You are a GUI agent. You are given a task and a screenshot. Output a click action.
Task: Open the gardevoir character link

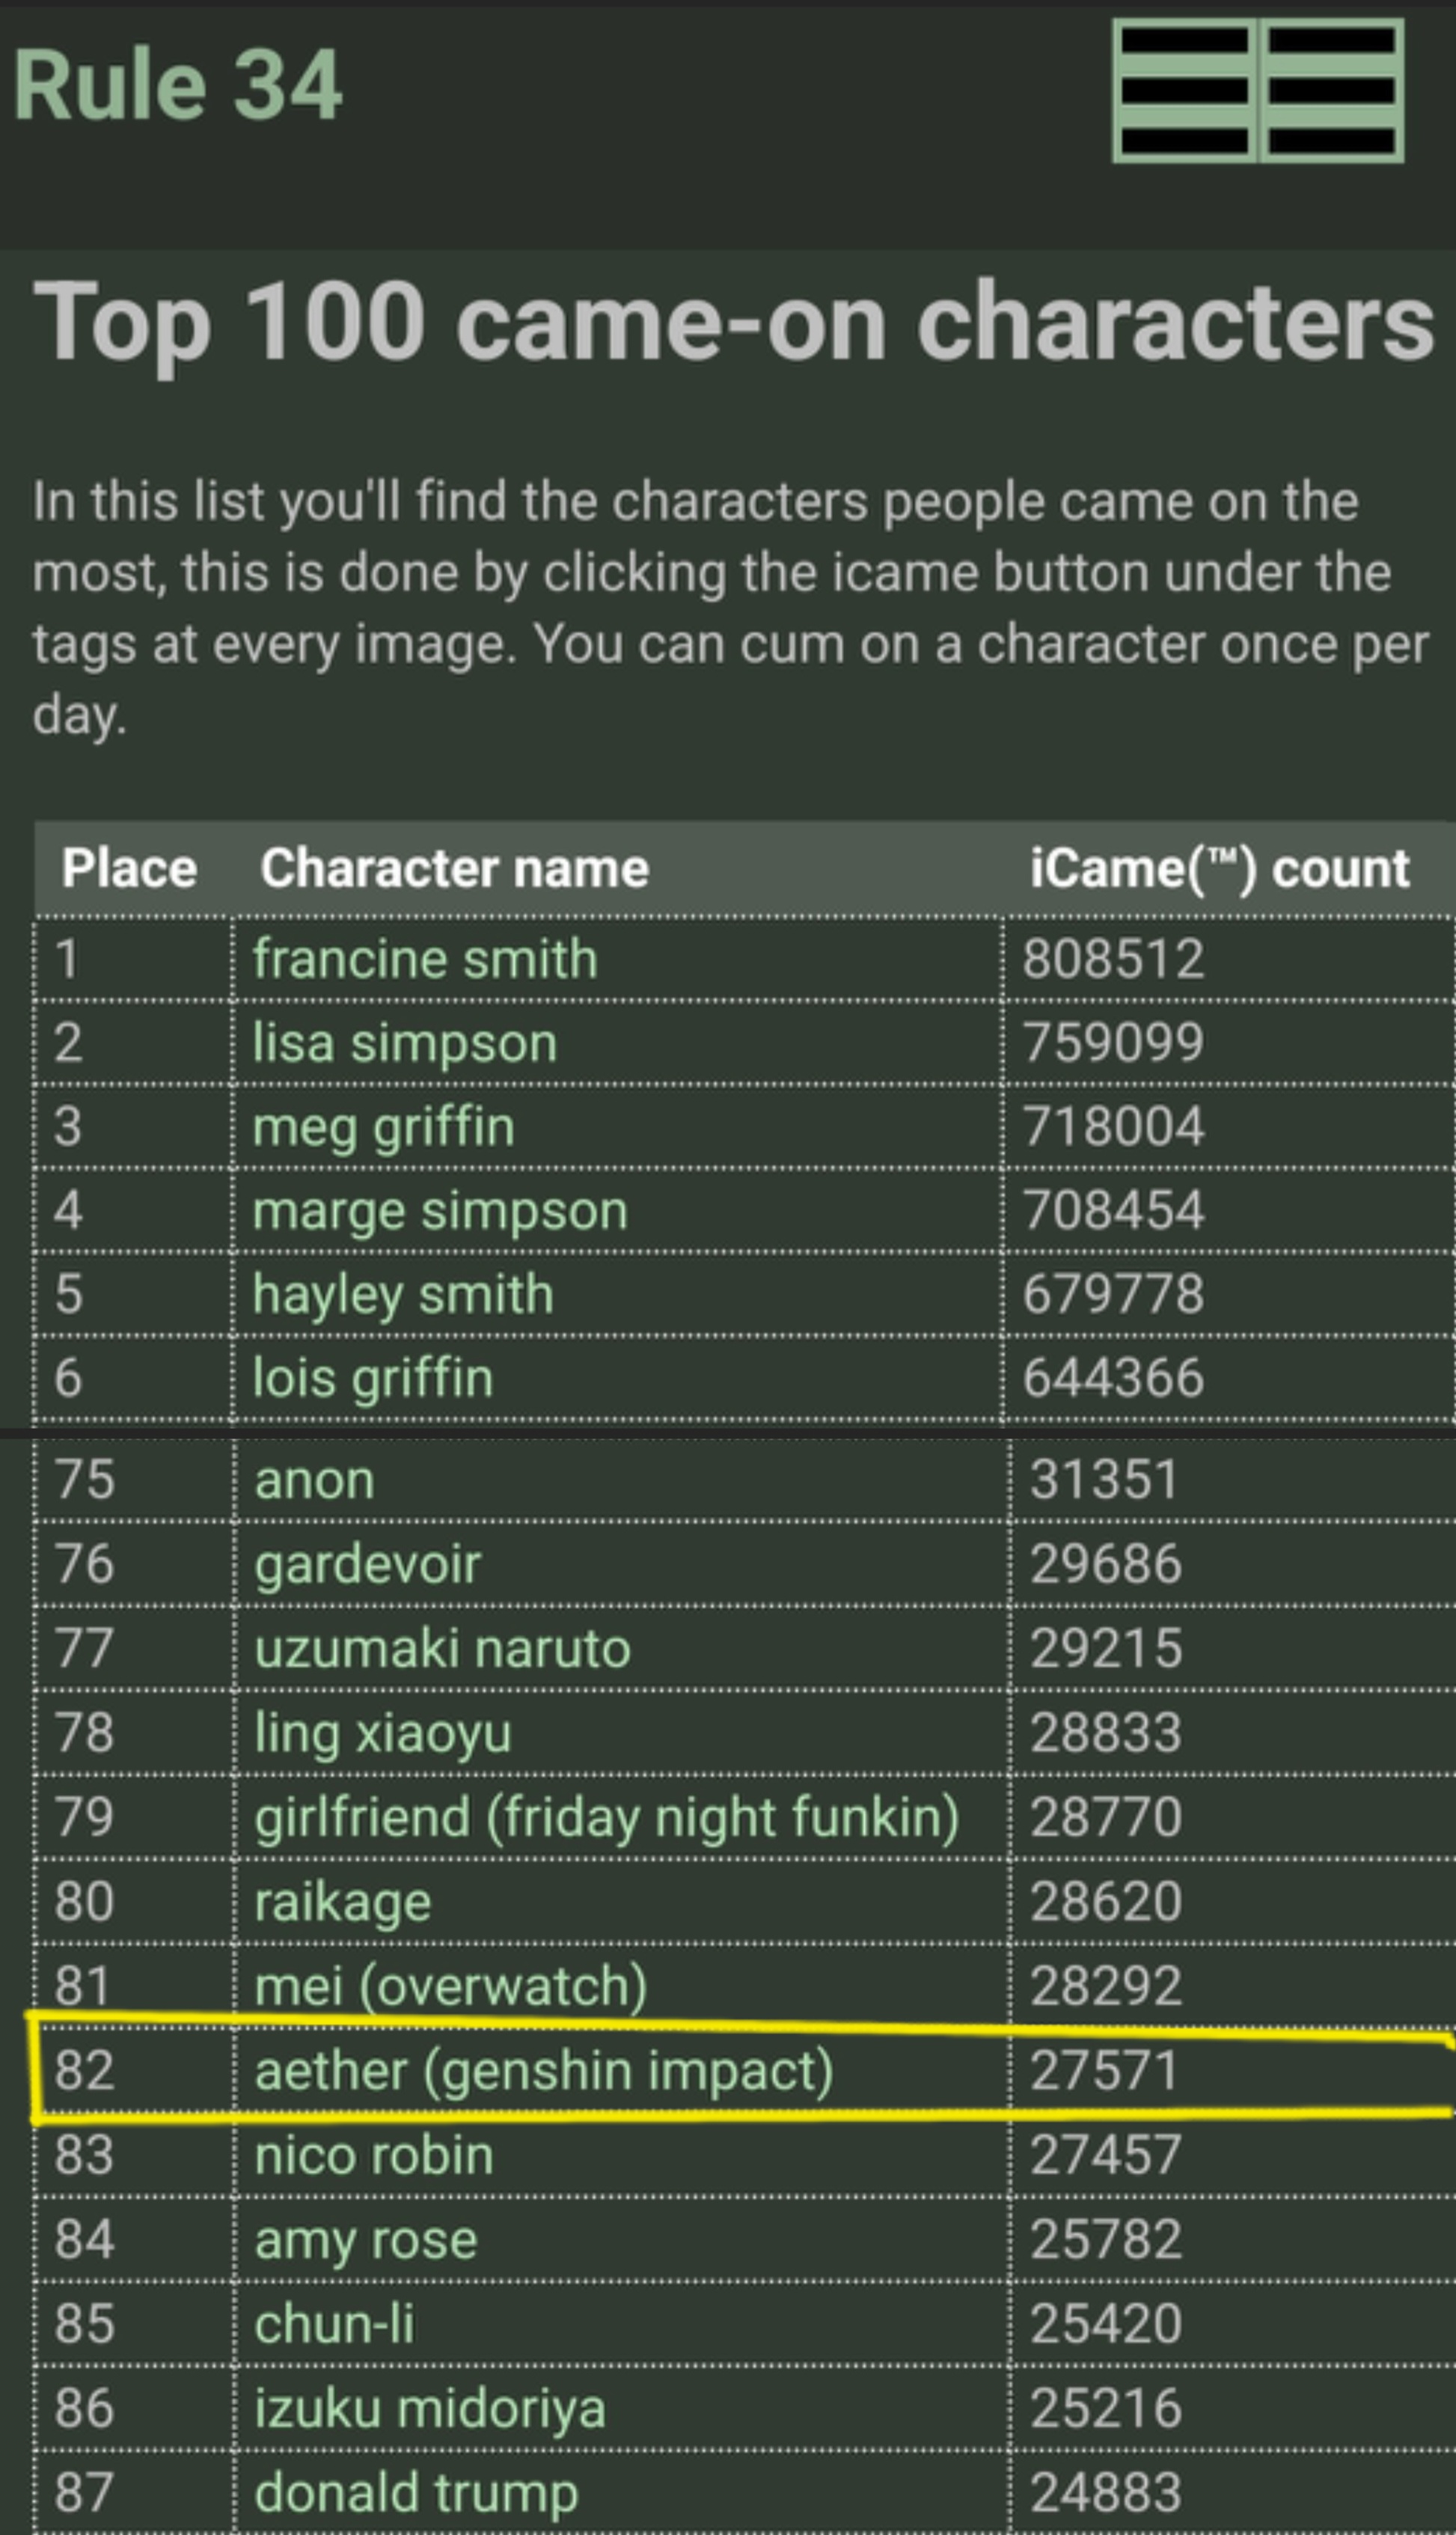(368, 1564)
